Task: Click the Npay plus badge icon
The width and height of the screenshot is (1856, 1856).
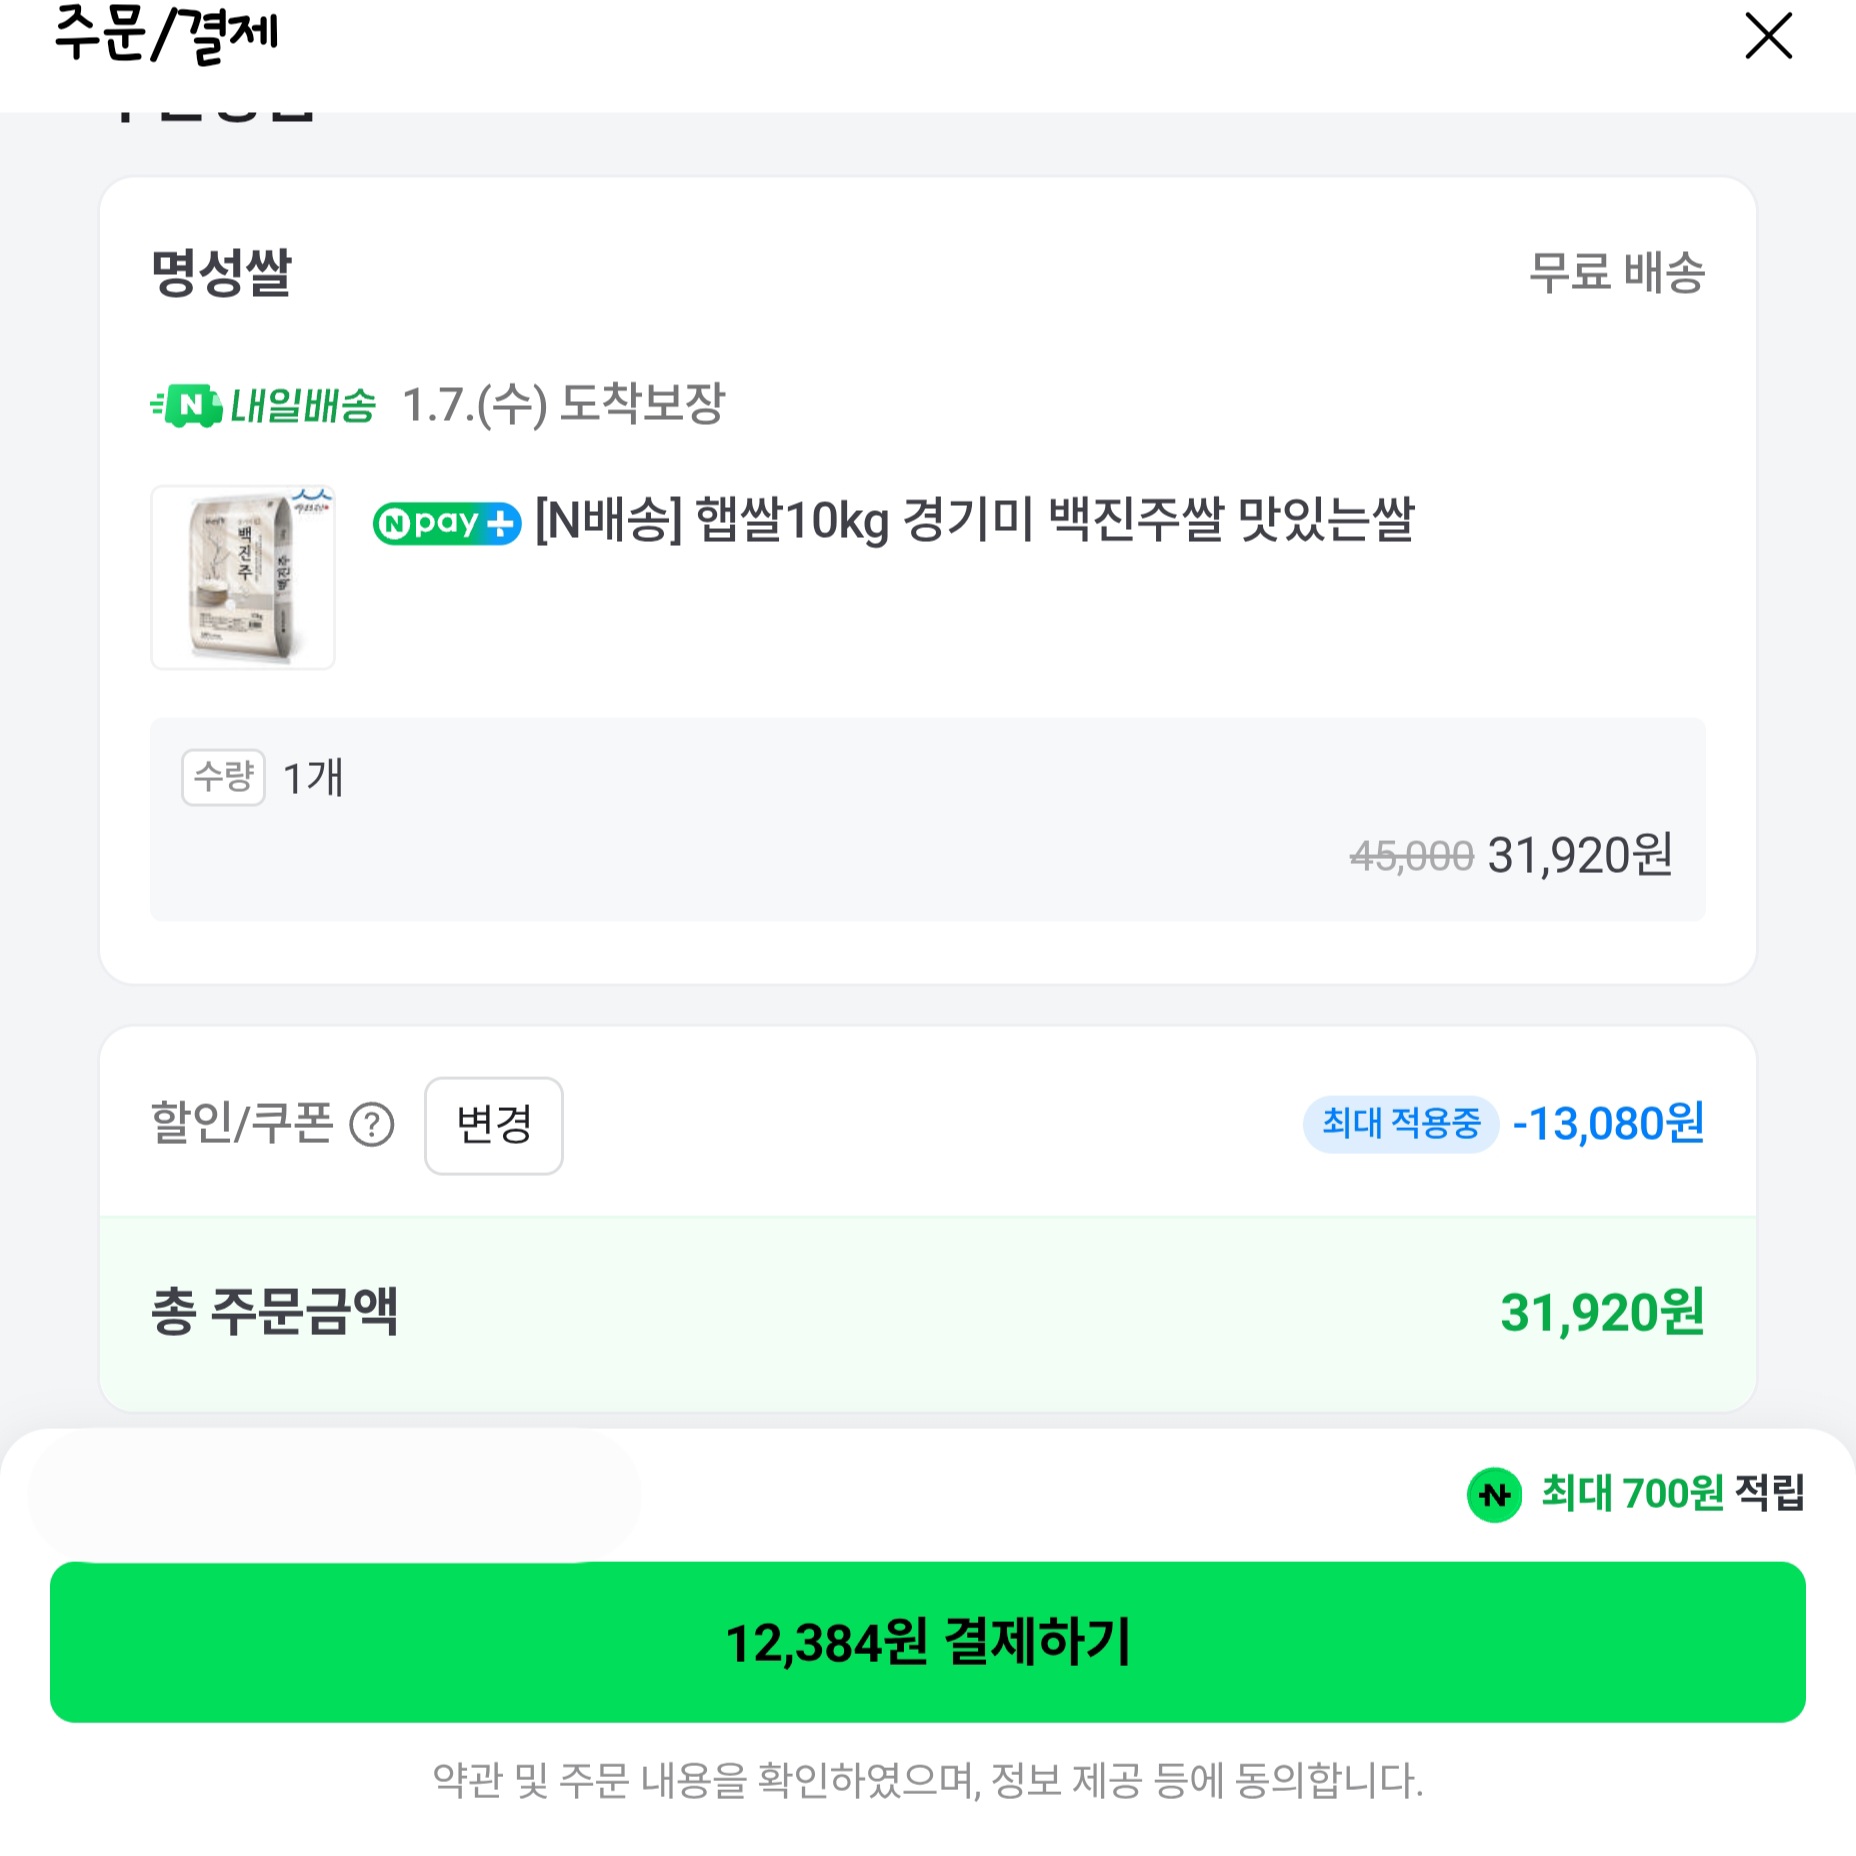Action: [446, 523]
